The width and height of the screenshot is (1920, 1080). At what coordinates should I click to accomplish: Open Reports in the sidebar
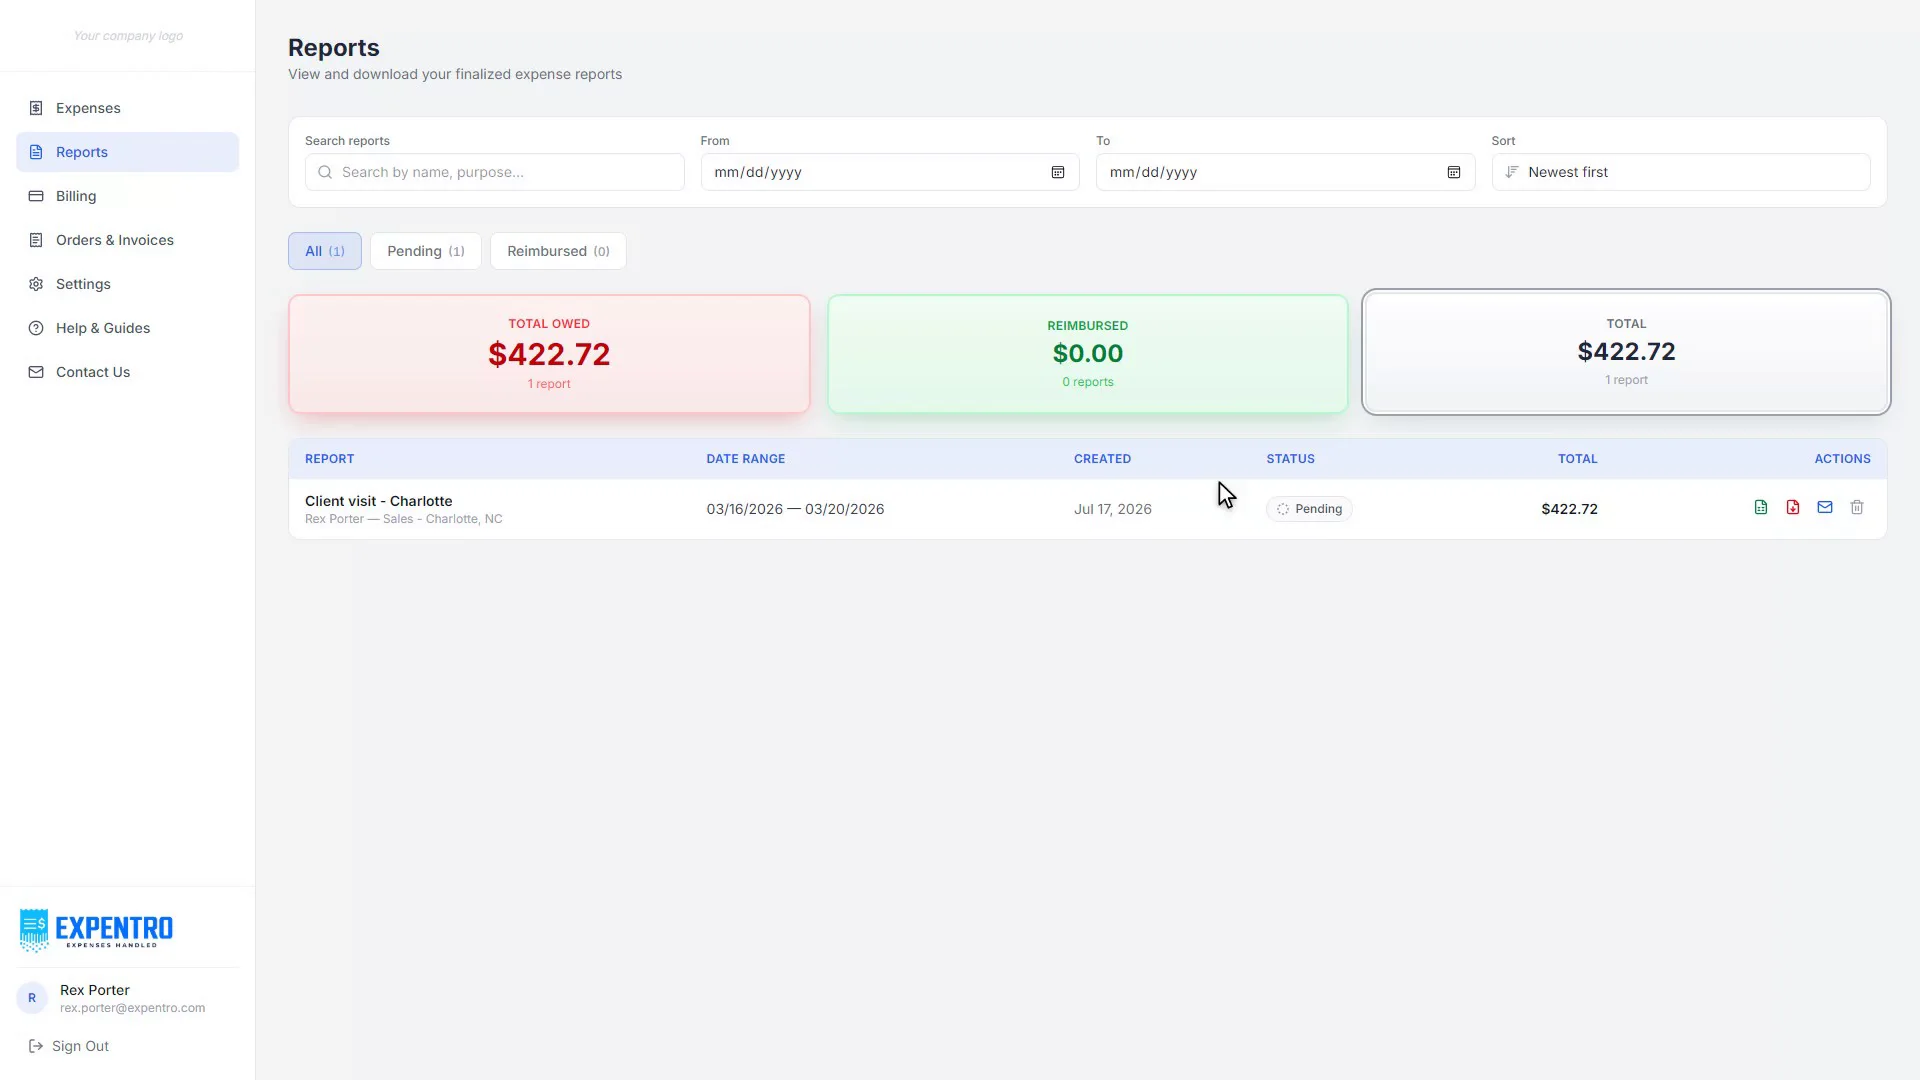pyautogui.click(x=127, y=152)
